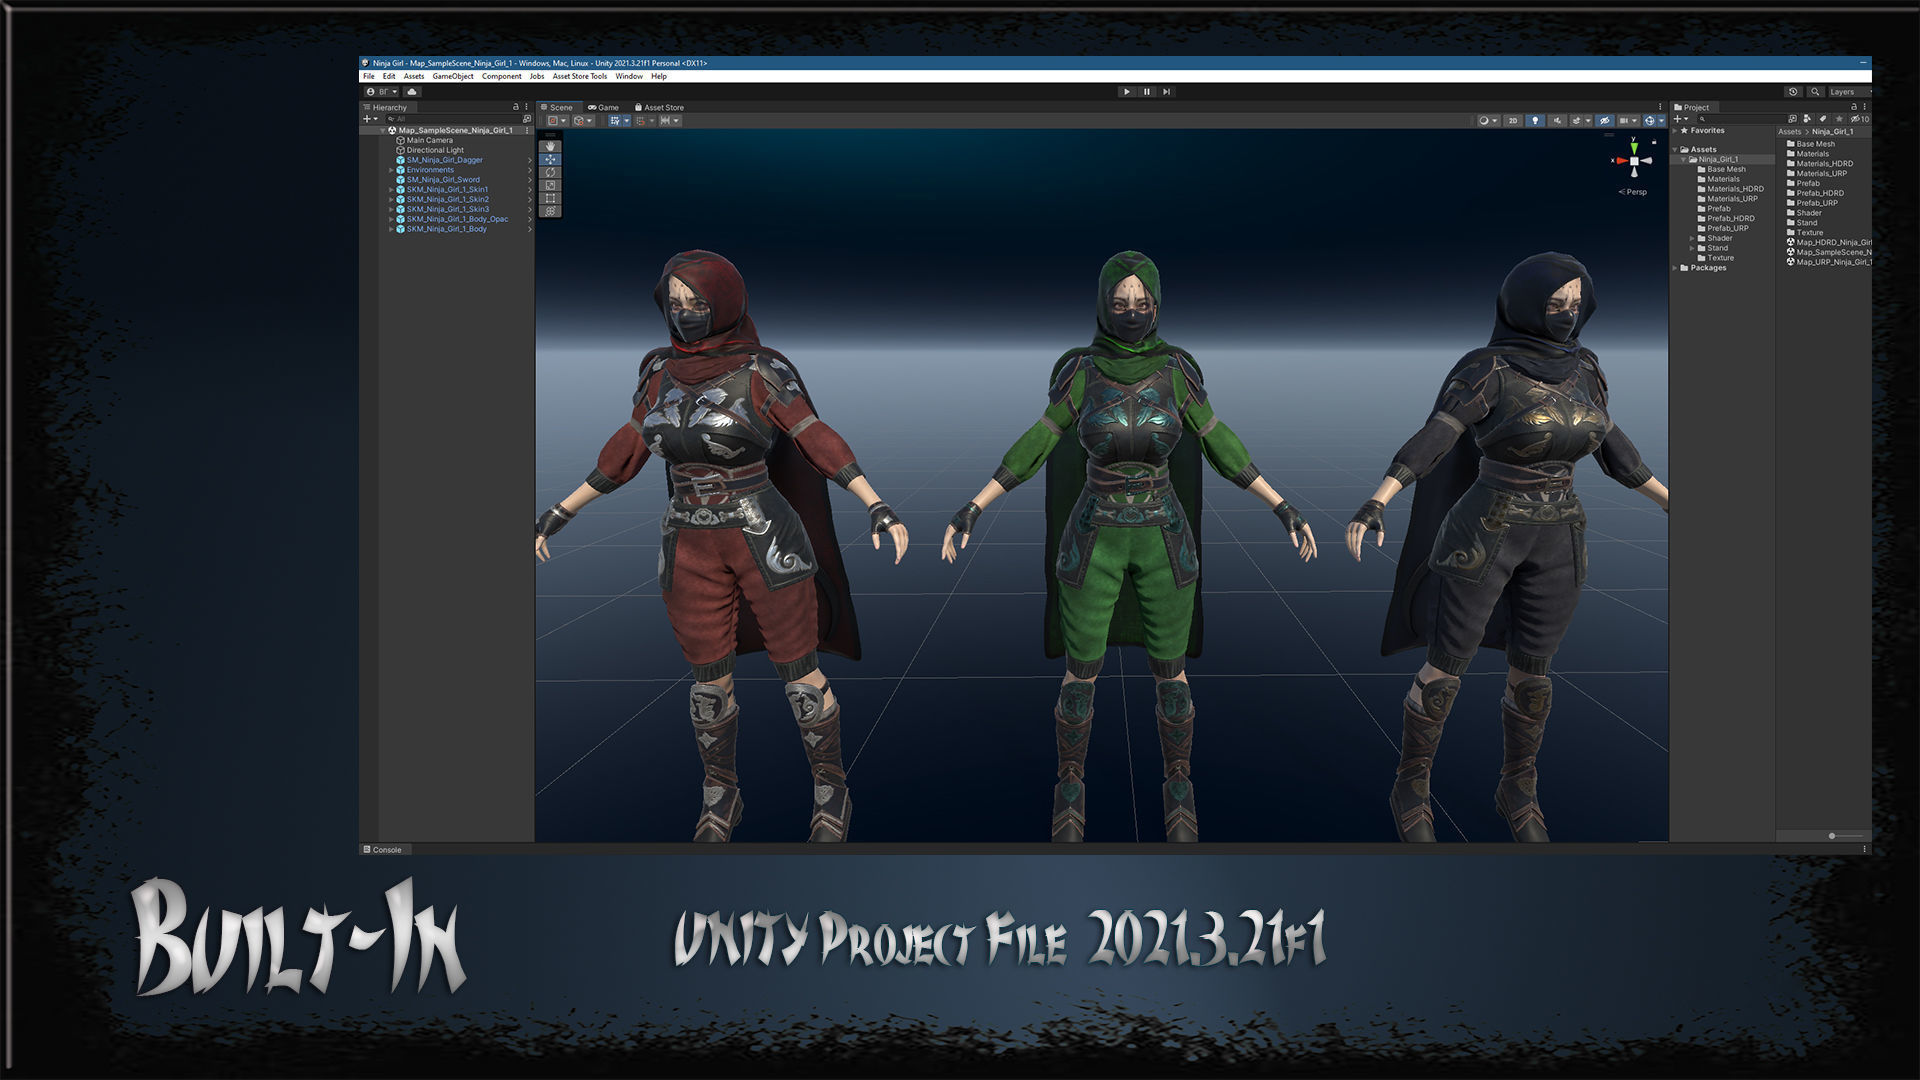Viewport: 1920px width, 1080px height.
Task: Open the scene row three-dot options
Action: click(x=527, y=130)
